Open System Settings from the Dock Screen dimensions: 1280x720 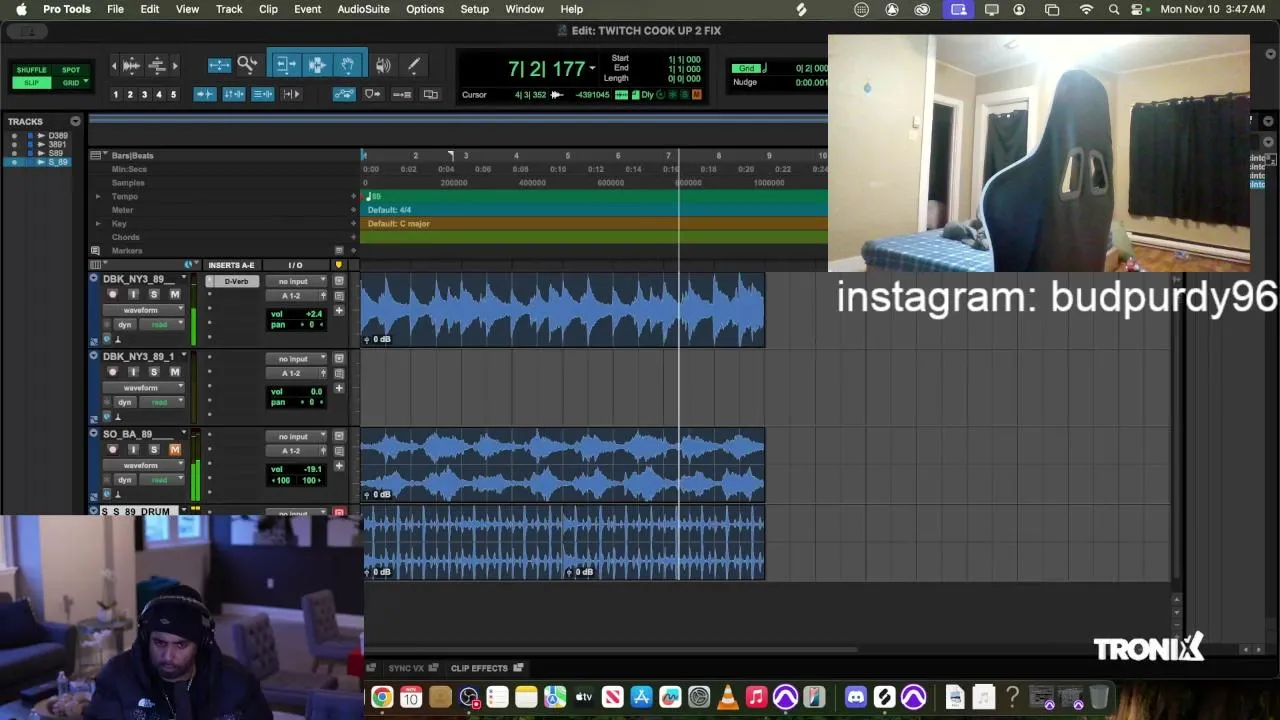(699, 697)
